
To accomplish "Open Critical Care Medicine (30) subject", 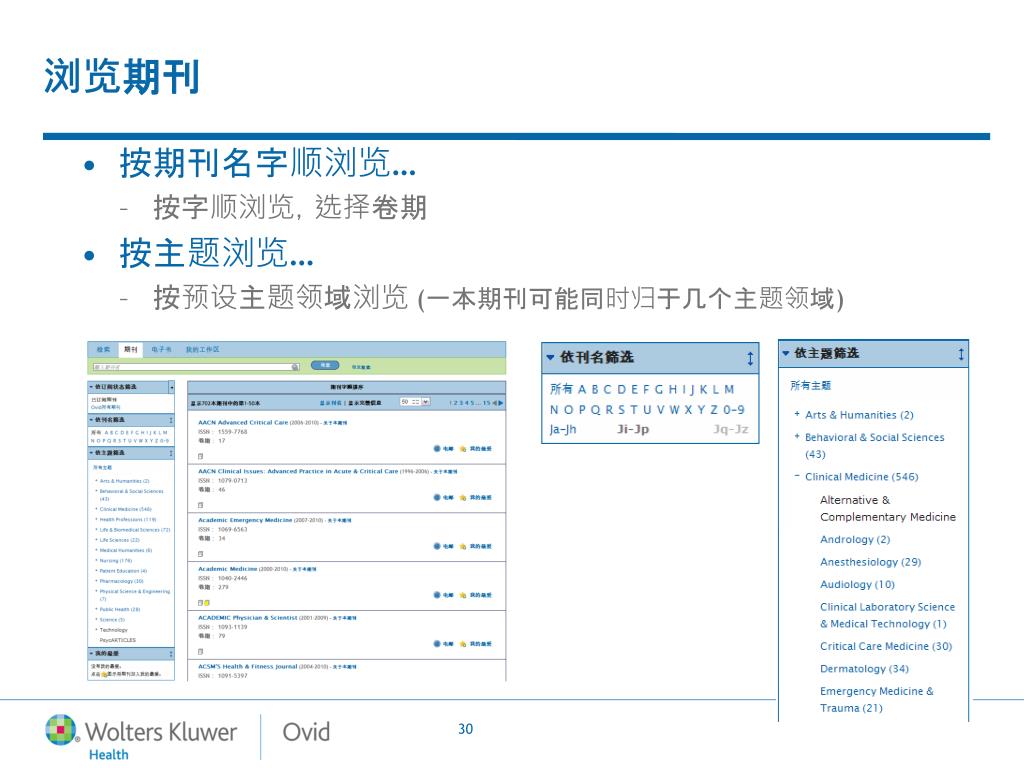I will (886, 646).
